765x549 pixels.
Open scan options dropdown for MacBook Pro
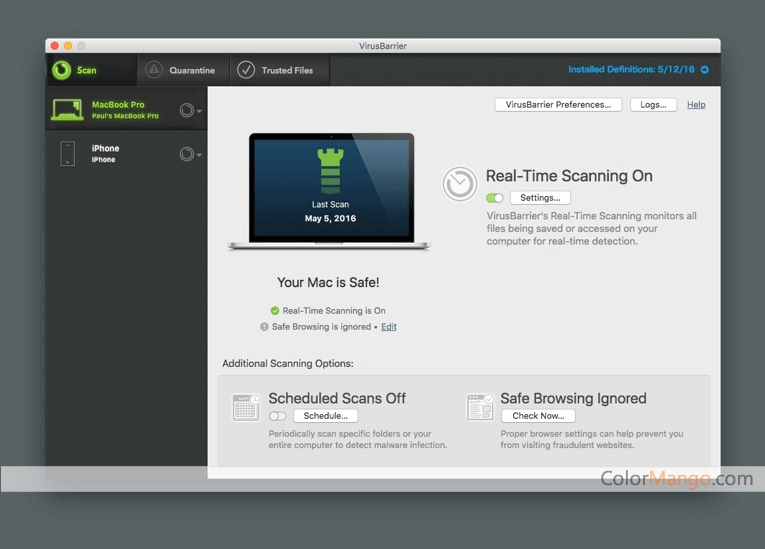point(189,111)
